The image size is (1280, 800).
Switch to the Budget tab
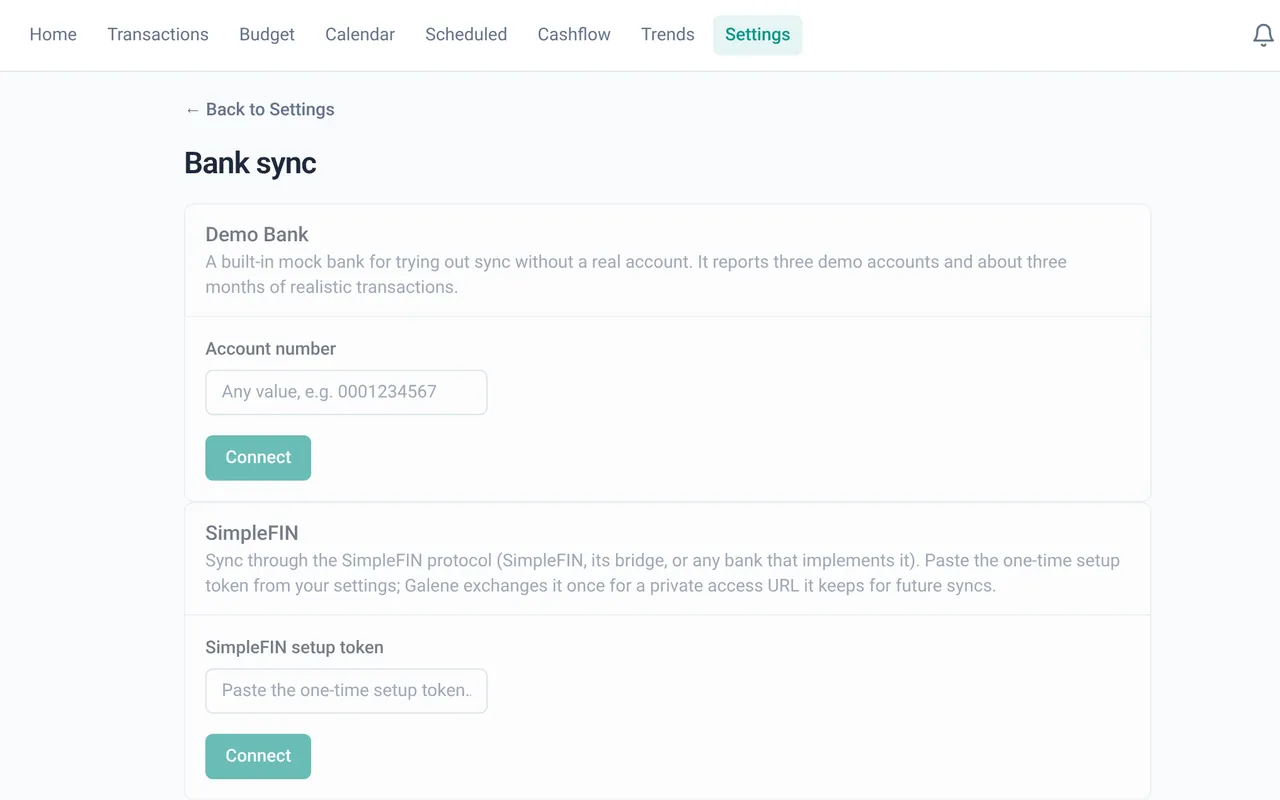pyautogui.click(x=267, y=35)
